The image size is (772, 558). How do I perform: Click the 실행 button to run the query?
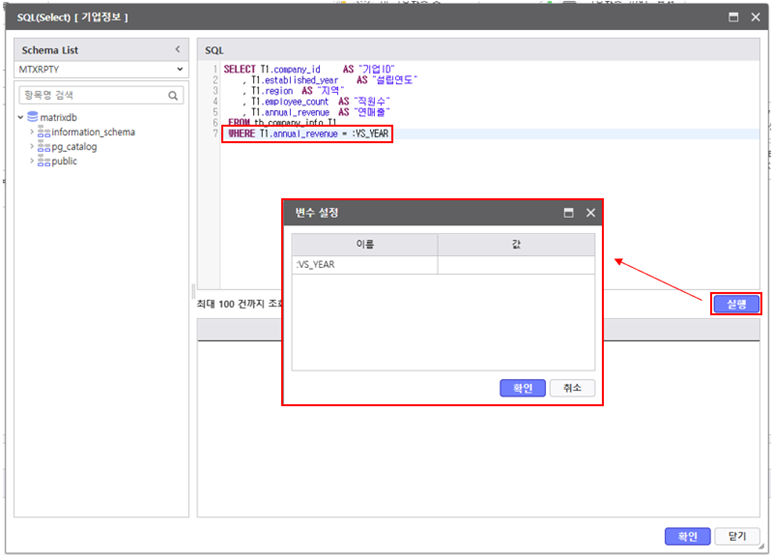736,304
